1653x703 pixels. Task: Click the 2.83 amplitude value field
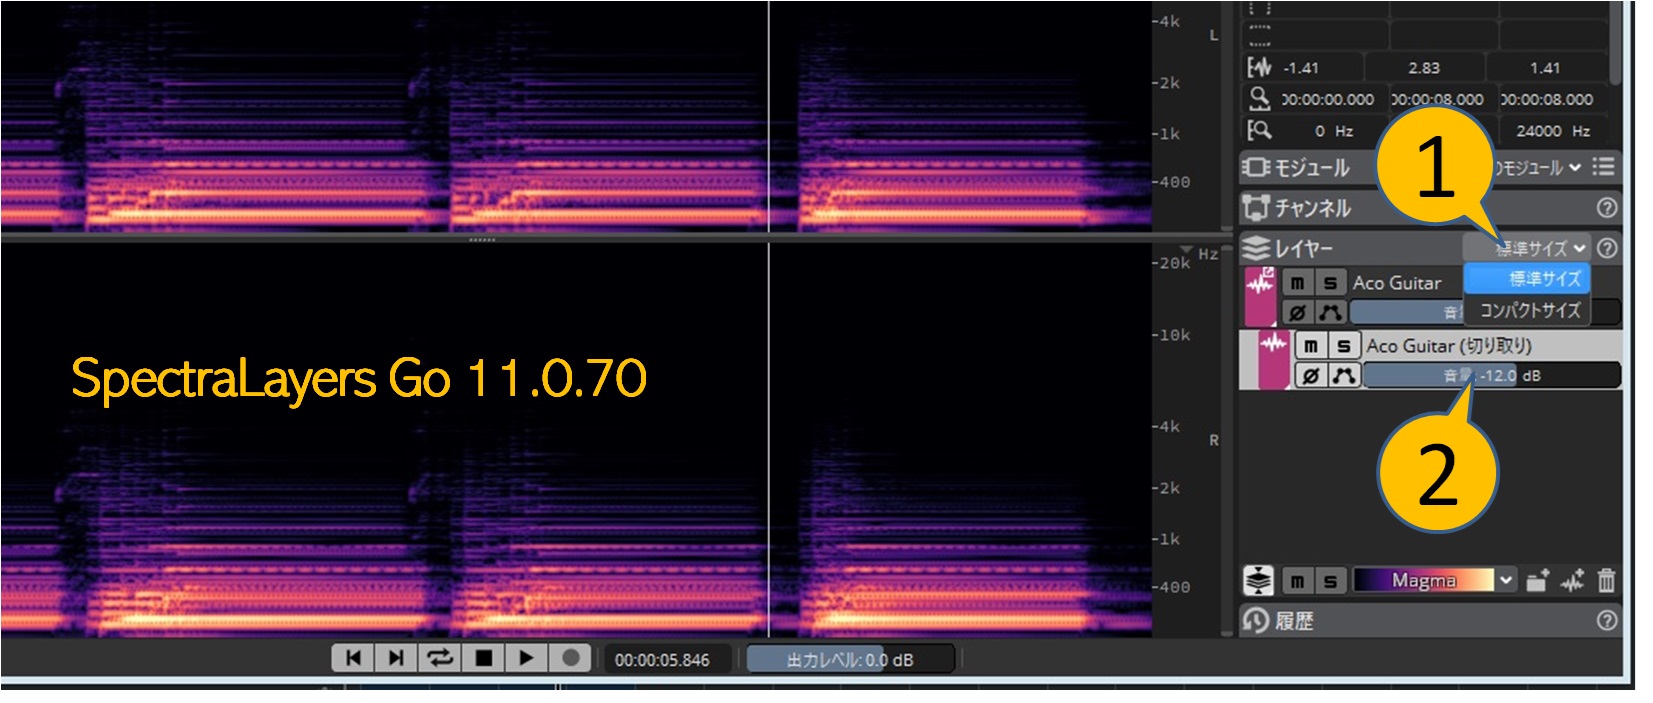[x=1424, y=68]
